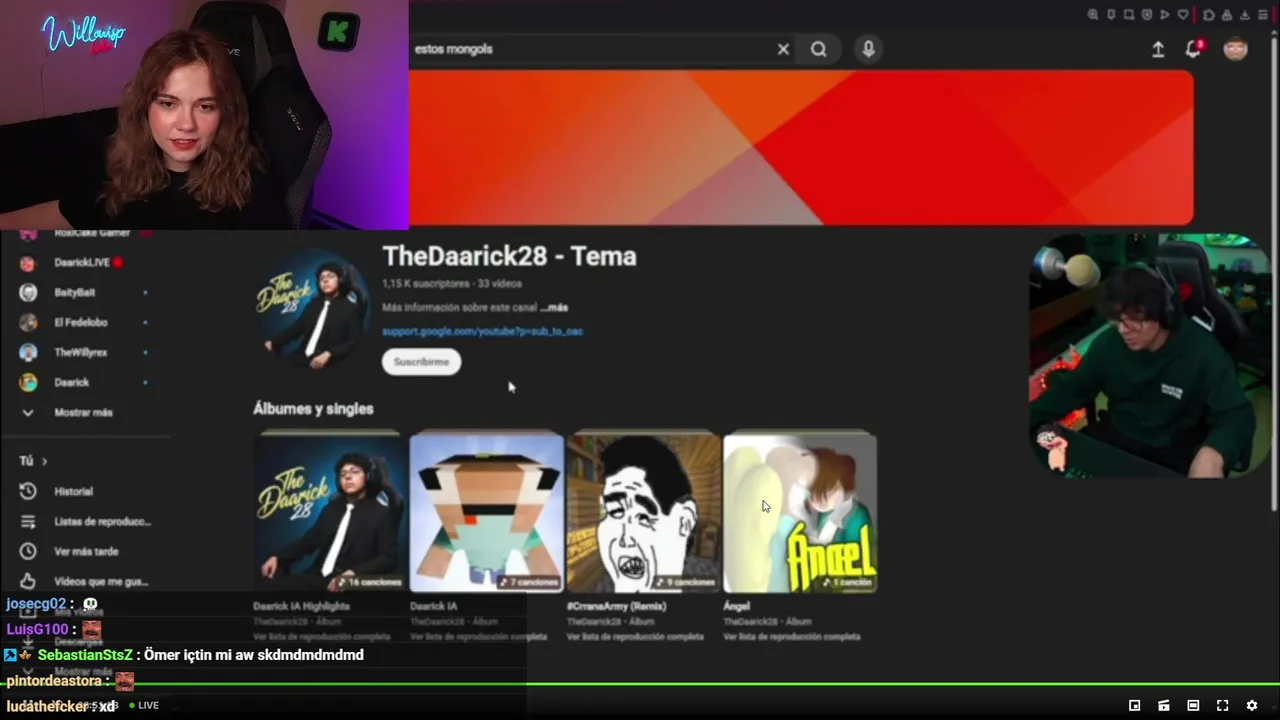Open the account avatar menu
The image size is (1280, 720).
pos(1236,49)
